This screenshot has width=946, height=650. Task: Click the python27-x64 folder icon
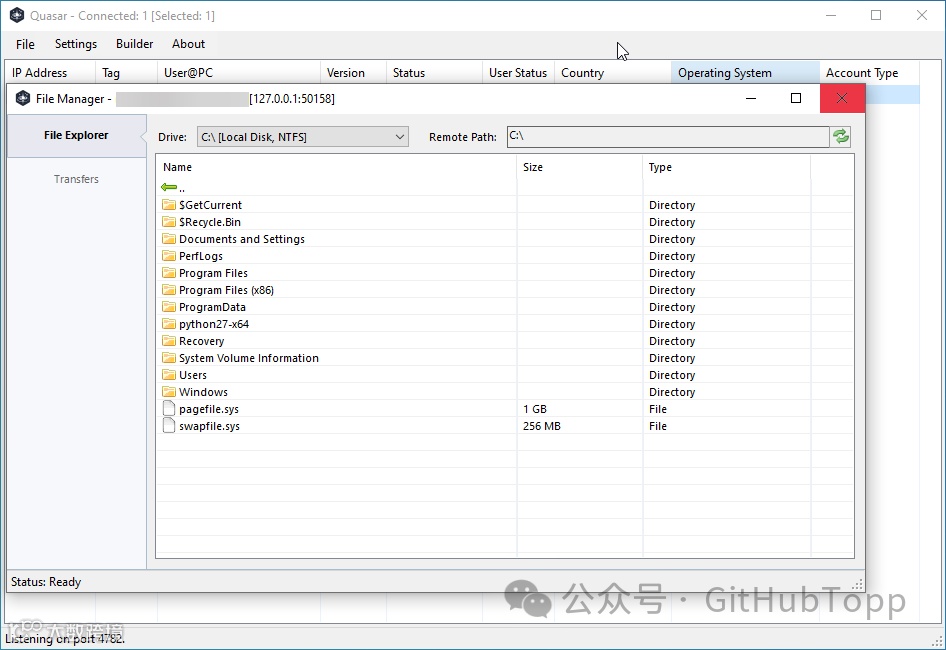[169, 323]
